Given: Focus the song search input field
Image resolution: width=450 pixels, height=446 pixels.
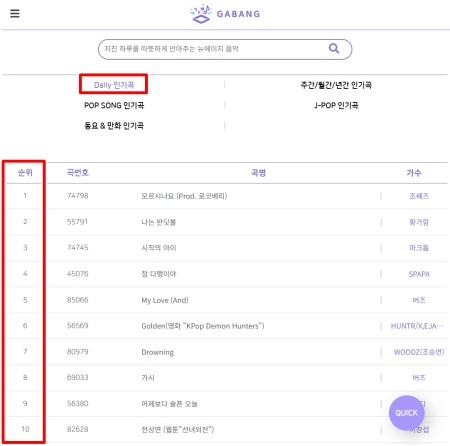Looking at the screenshot, I should 225,49.
